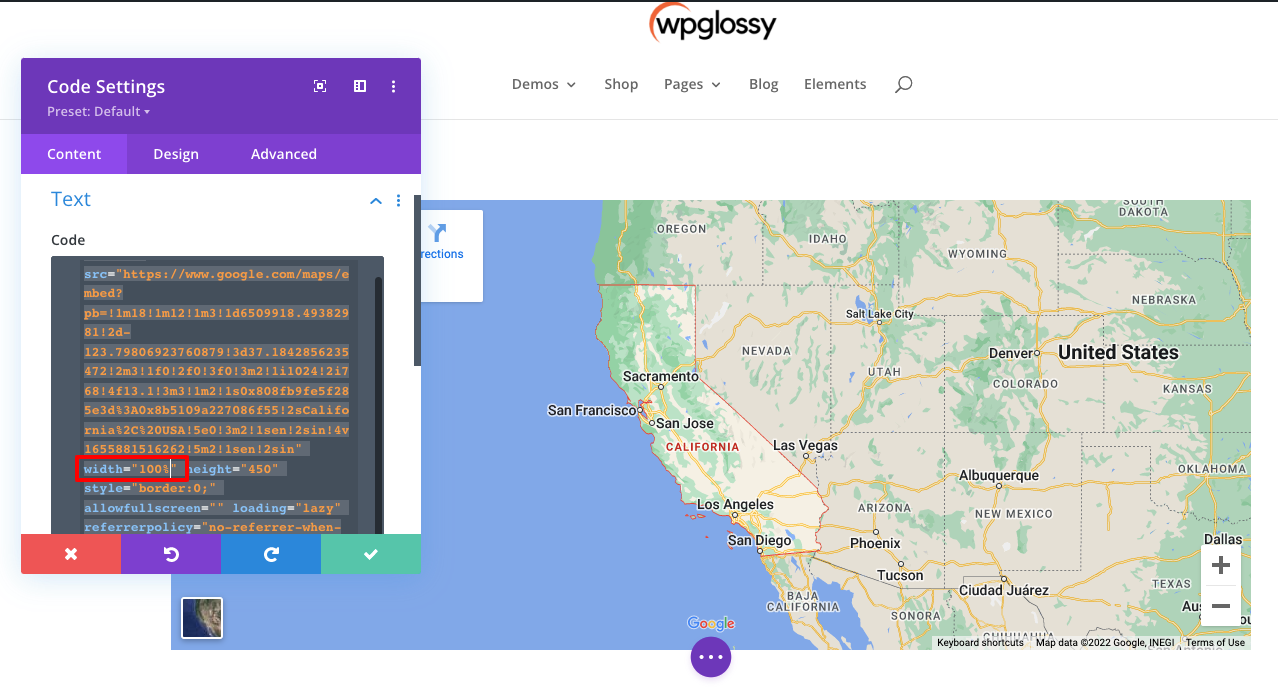Open Code Settings more options menu

394,86
